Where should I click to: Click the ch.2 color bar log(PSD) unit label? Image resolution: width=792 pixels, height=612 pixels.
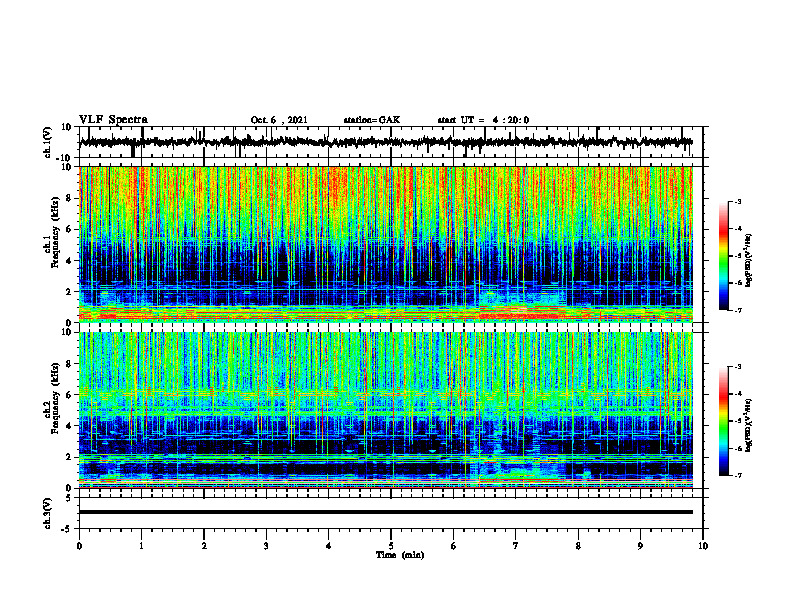749,425
